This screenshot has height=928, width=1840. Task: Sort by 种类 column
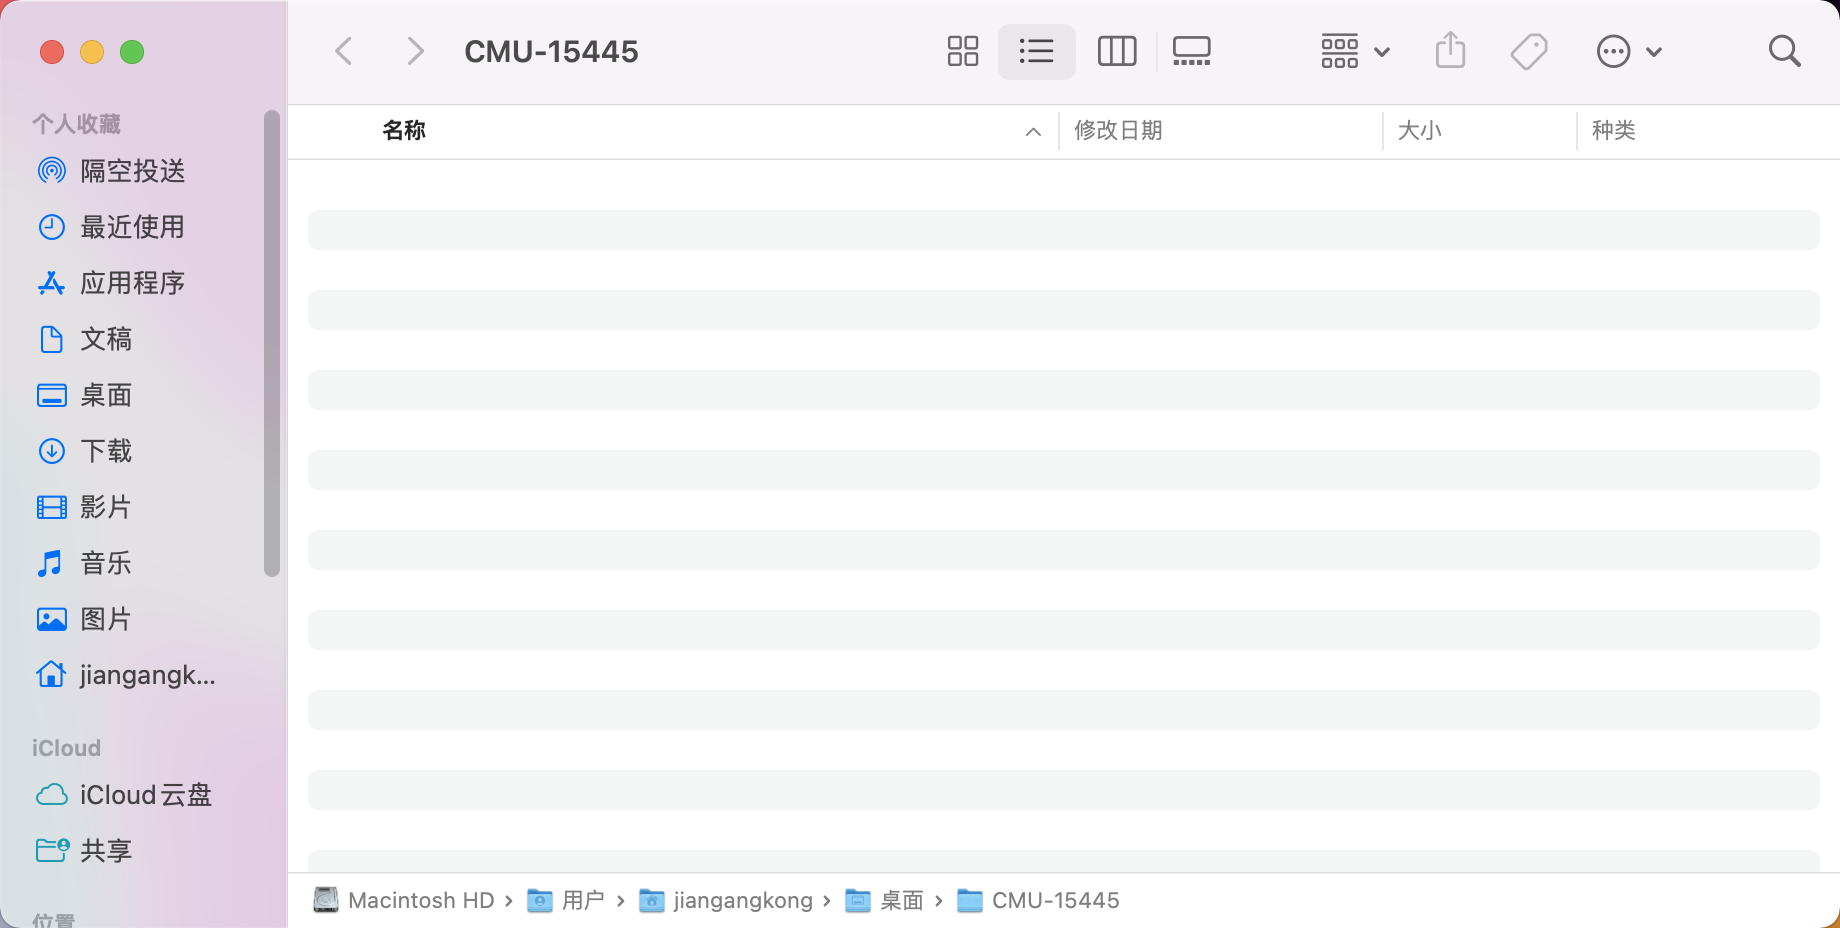click(x=1613, y=130)
